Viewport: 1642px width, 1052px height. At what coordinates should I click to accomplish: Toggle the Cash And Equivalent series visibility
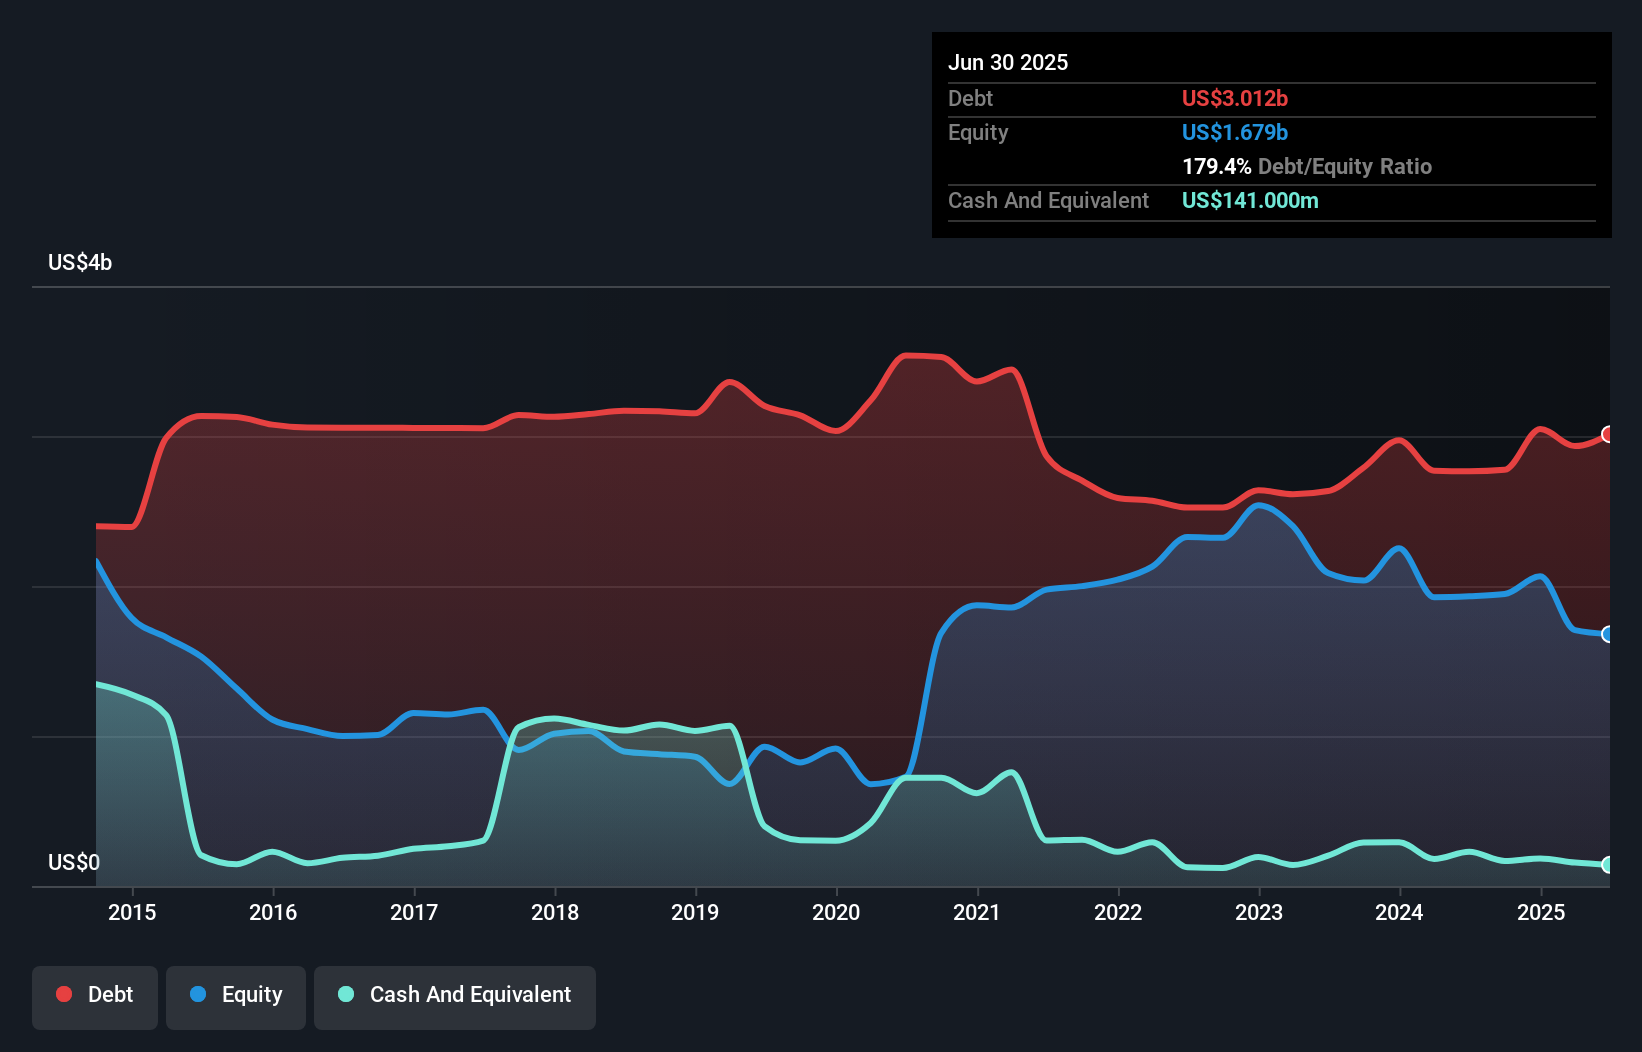pyautogui.click(x=455, y=995)
